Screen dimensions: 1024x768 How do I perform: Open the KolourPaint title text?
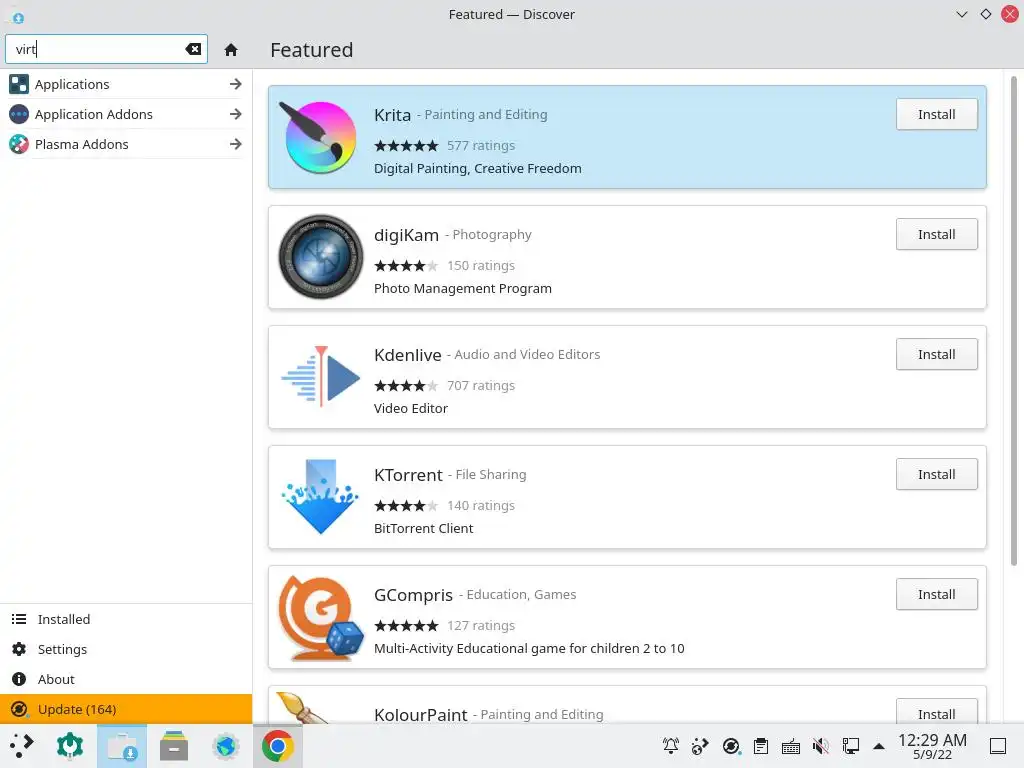pos(421,715)
